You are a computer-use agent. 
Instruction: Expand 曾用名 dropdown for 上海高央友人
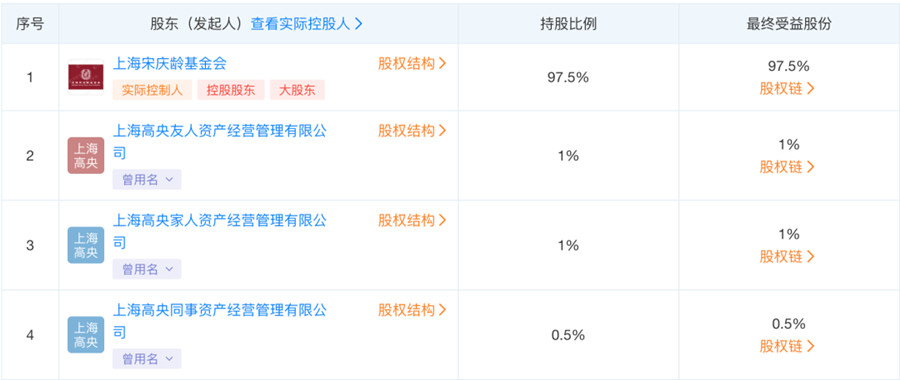point(147,180)
